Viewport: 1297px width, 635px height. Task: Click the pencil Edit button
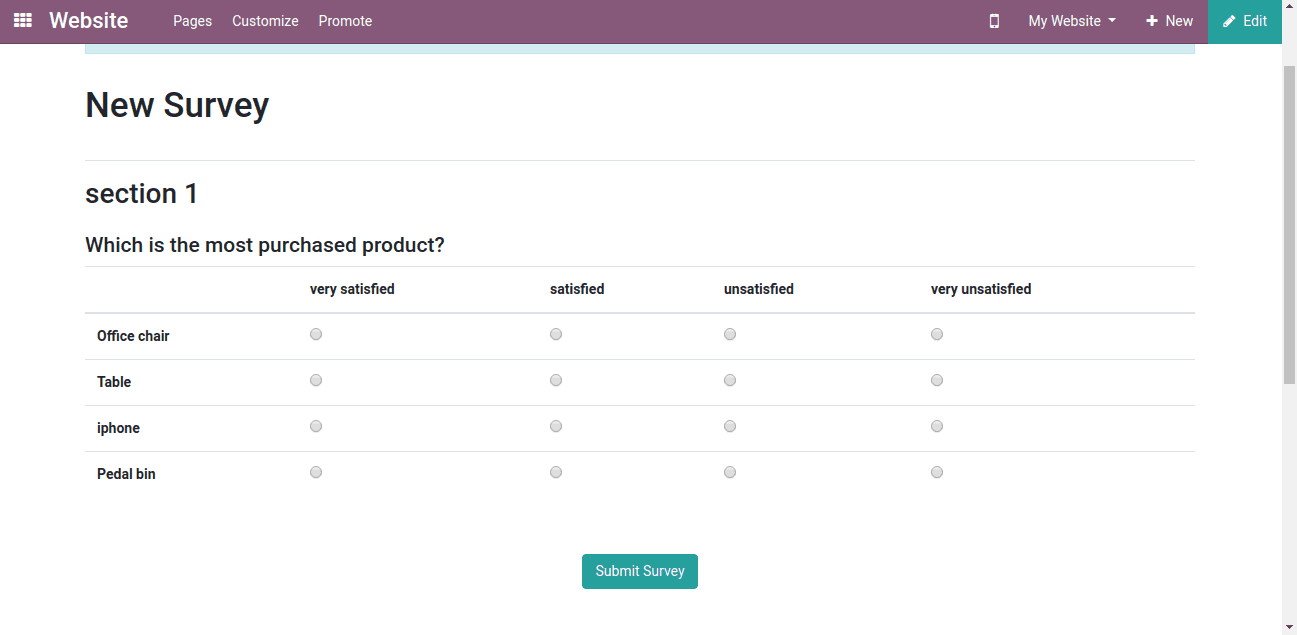(1245, 21)
